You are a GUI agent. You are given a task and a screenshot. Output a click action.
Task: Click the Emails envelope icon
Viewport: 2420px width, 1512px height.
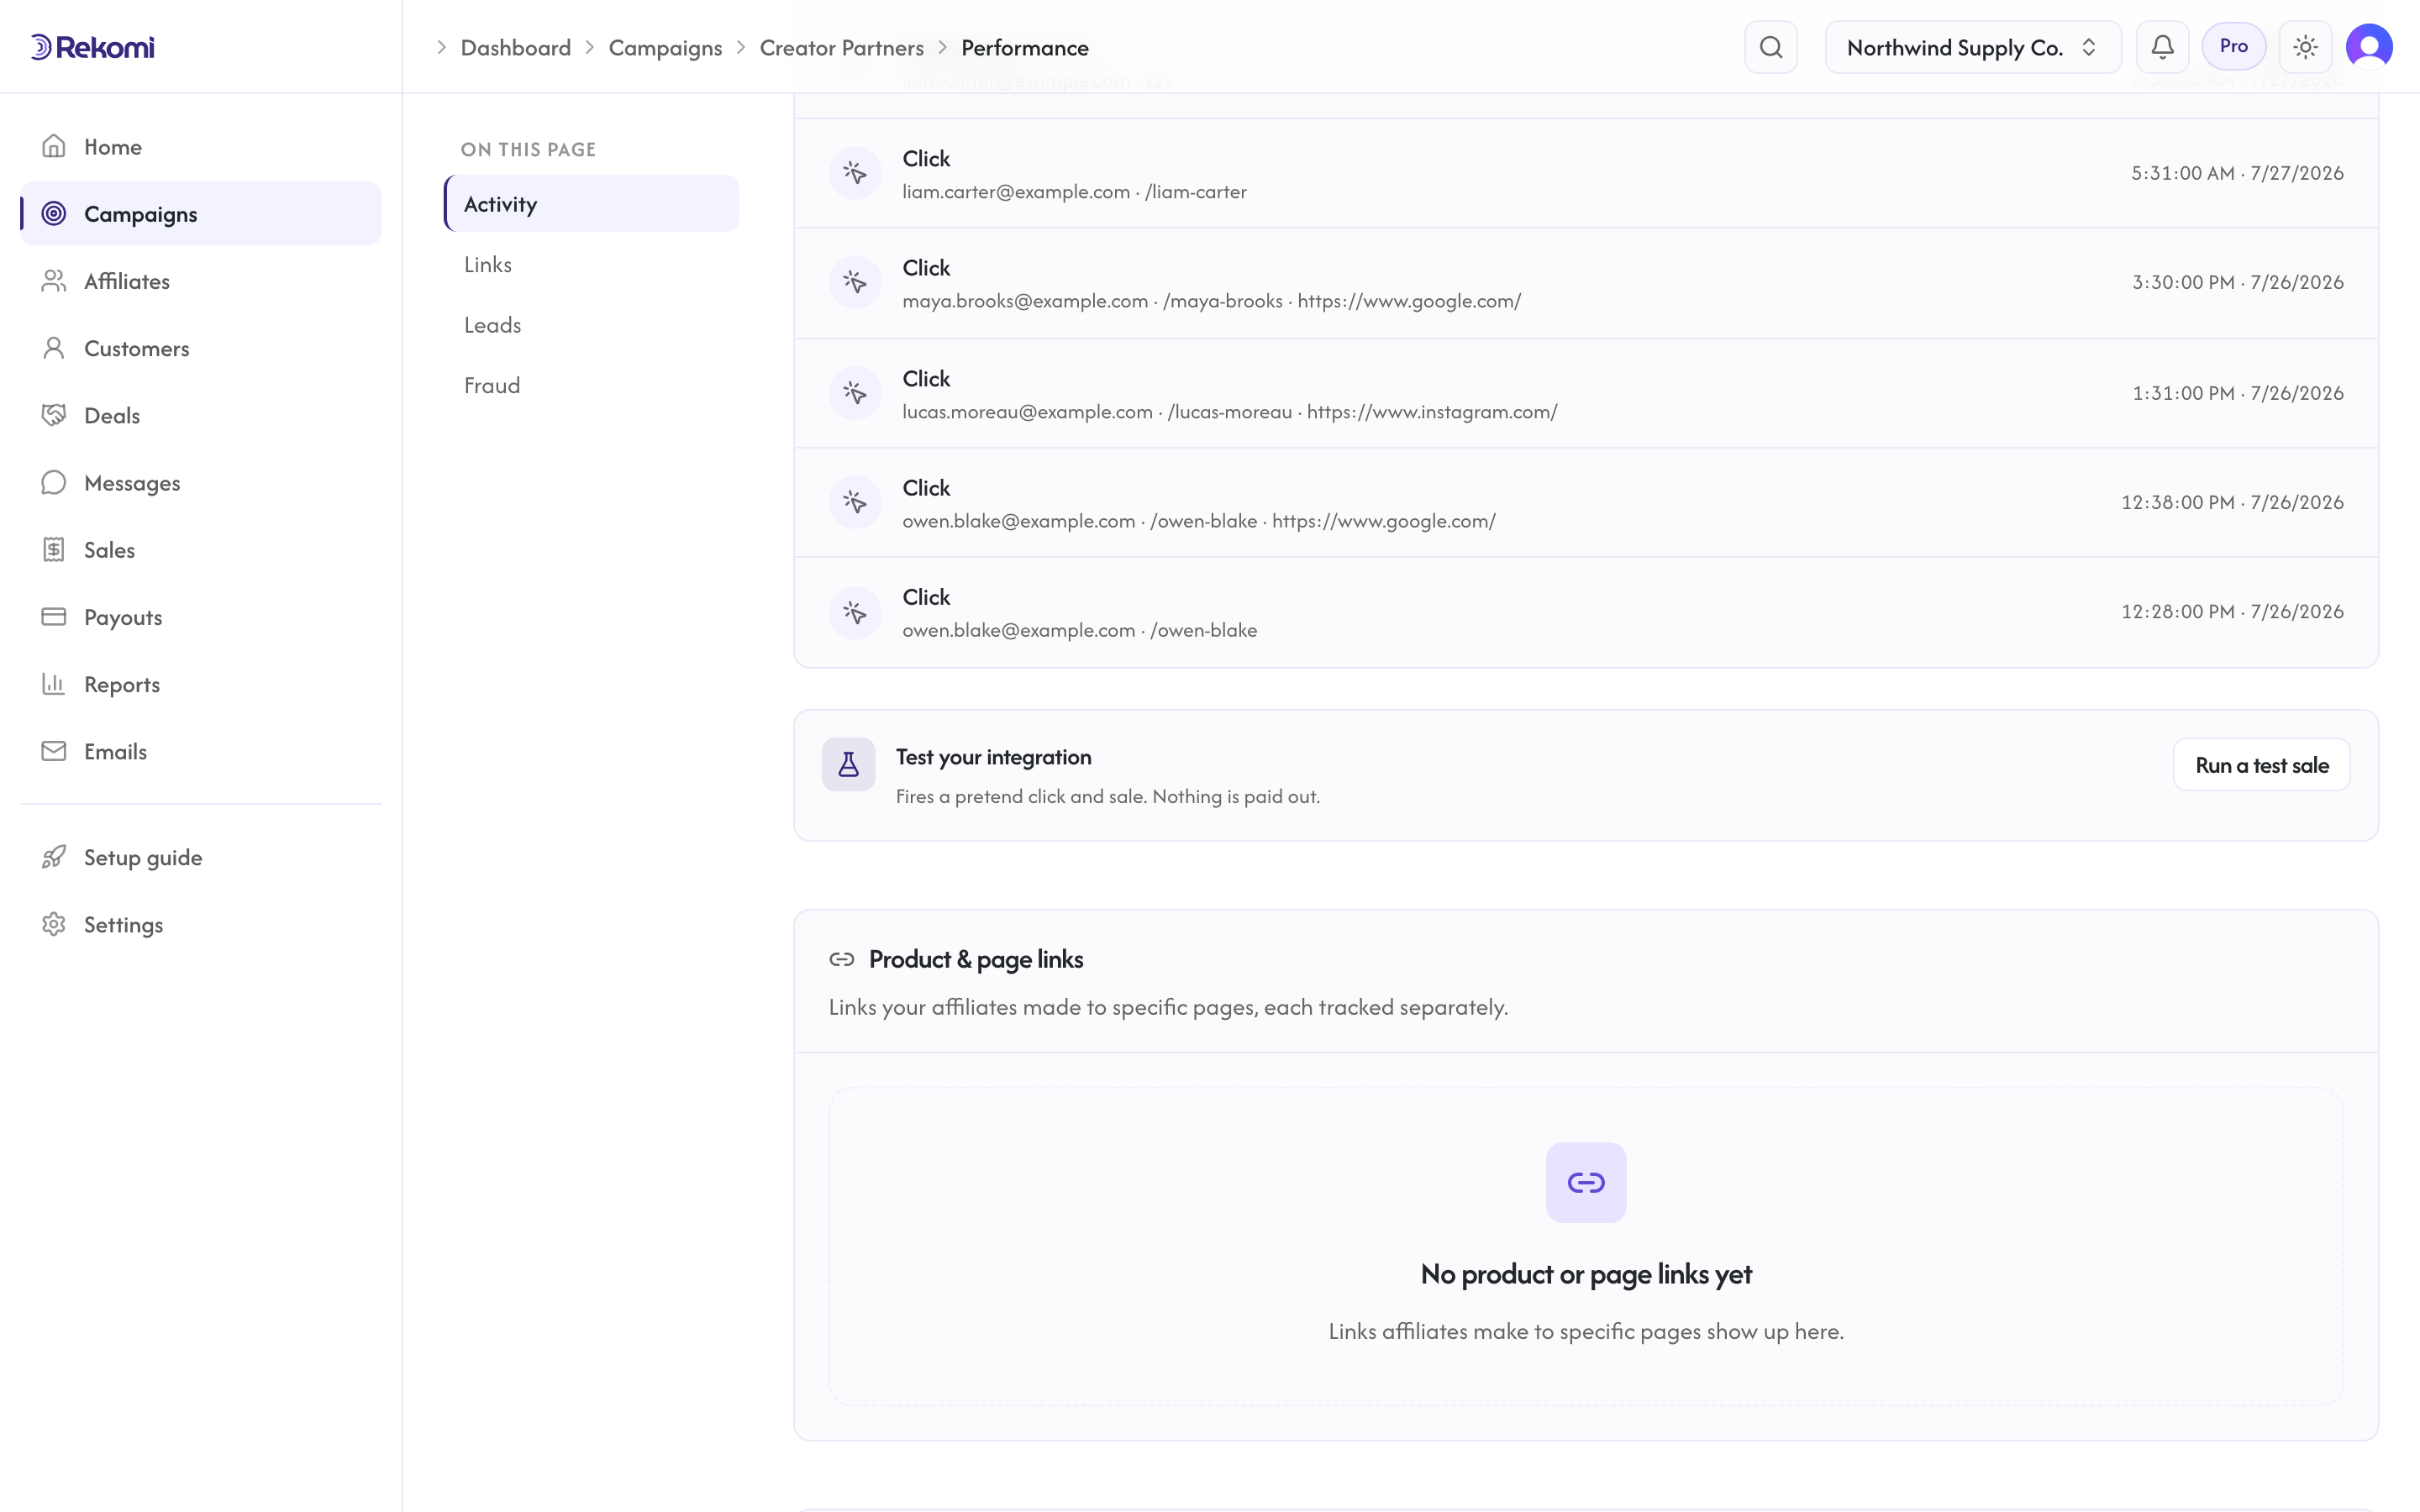(54, 751)
